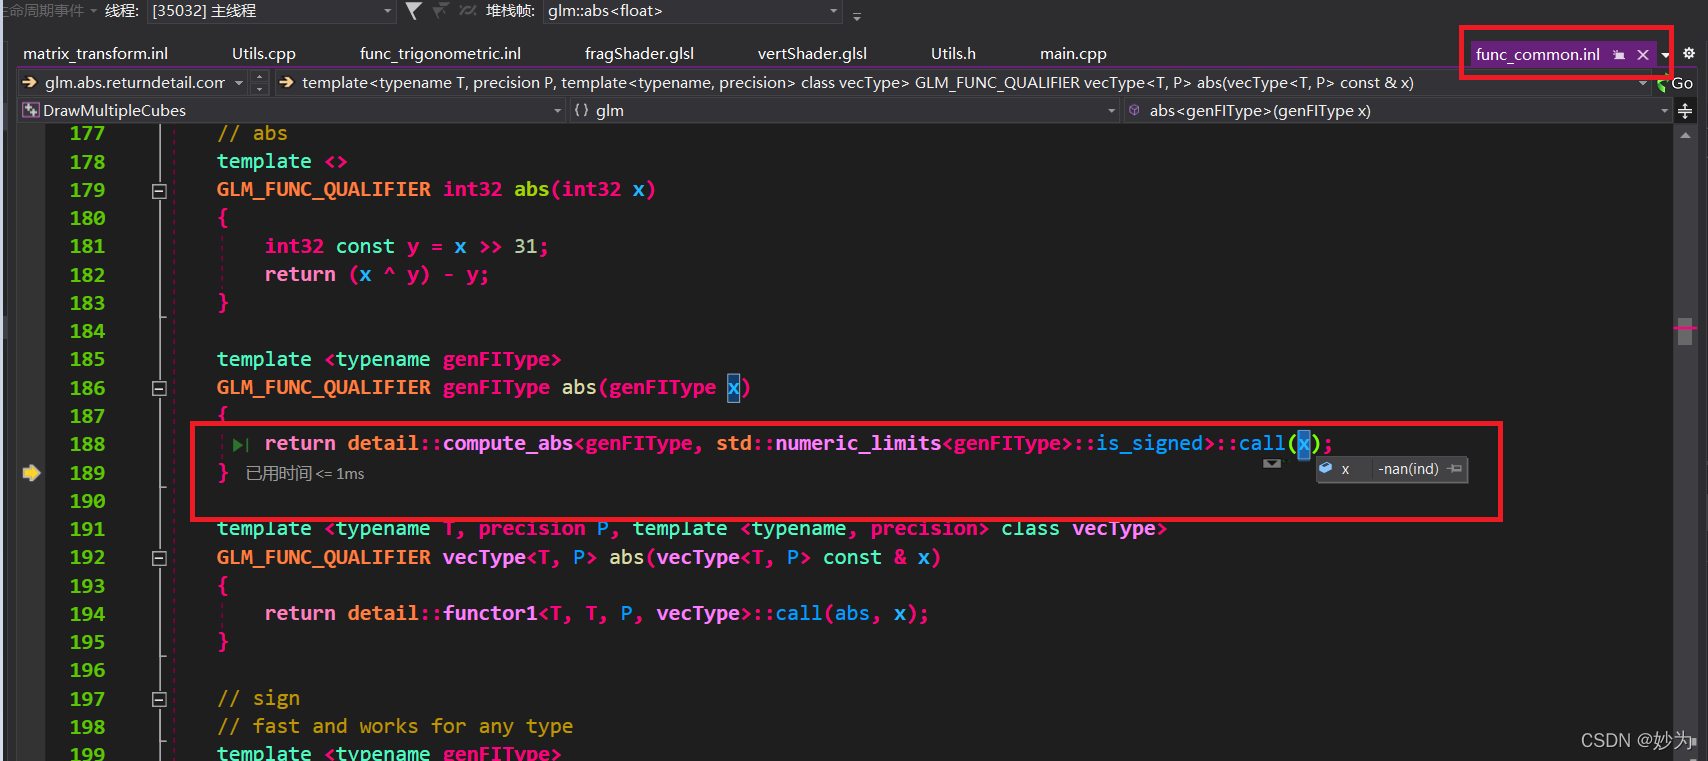Image resolution: width=1708 pixels, height=761 pixels.
Task: Open the document tabs overflow list arrow
Action: (1665, 55)
